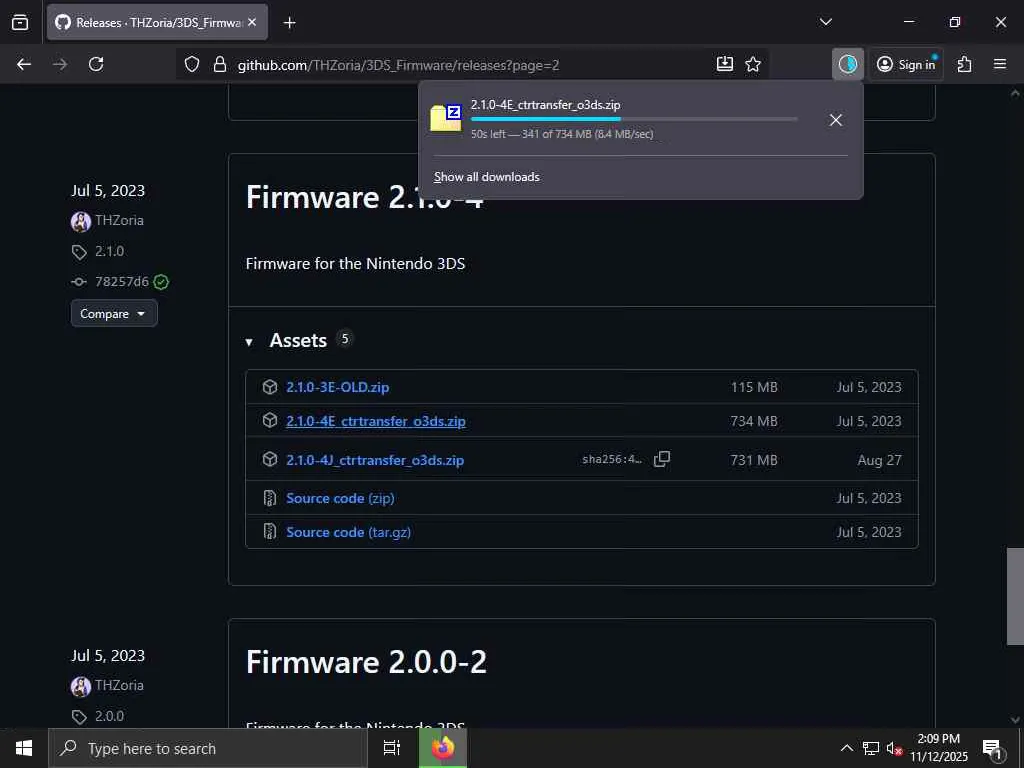Click the zip file icon in downloads panel
The height and width of the screenshot is (768, 1024).
pos(446,118)
